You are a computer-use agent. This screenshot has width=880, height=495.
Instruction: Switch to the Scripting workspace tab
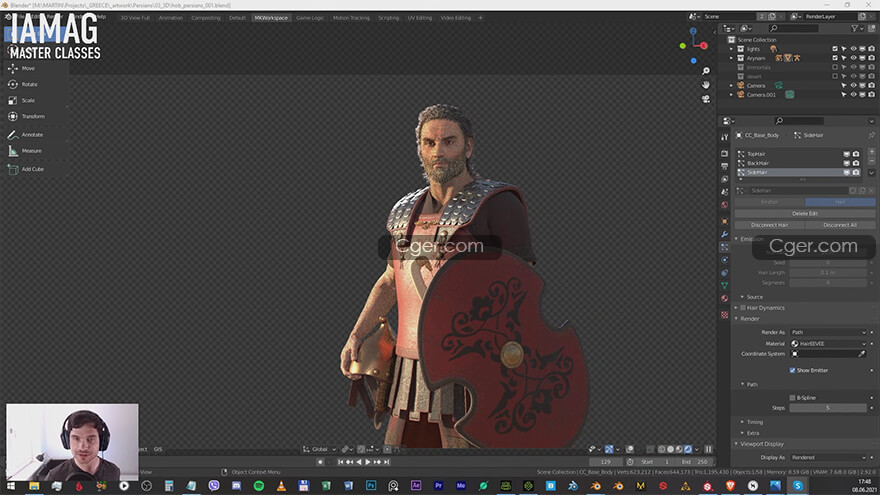click(388, 18)
